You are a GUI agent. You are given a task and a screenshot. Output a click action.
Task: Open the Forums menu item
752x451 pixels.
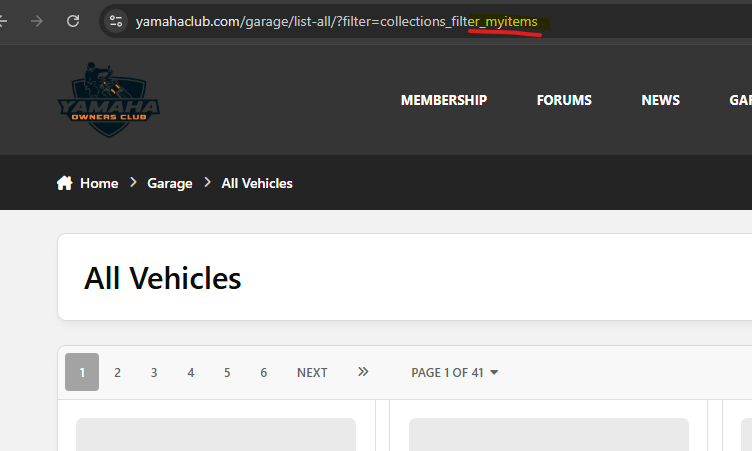pos(564,100)
